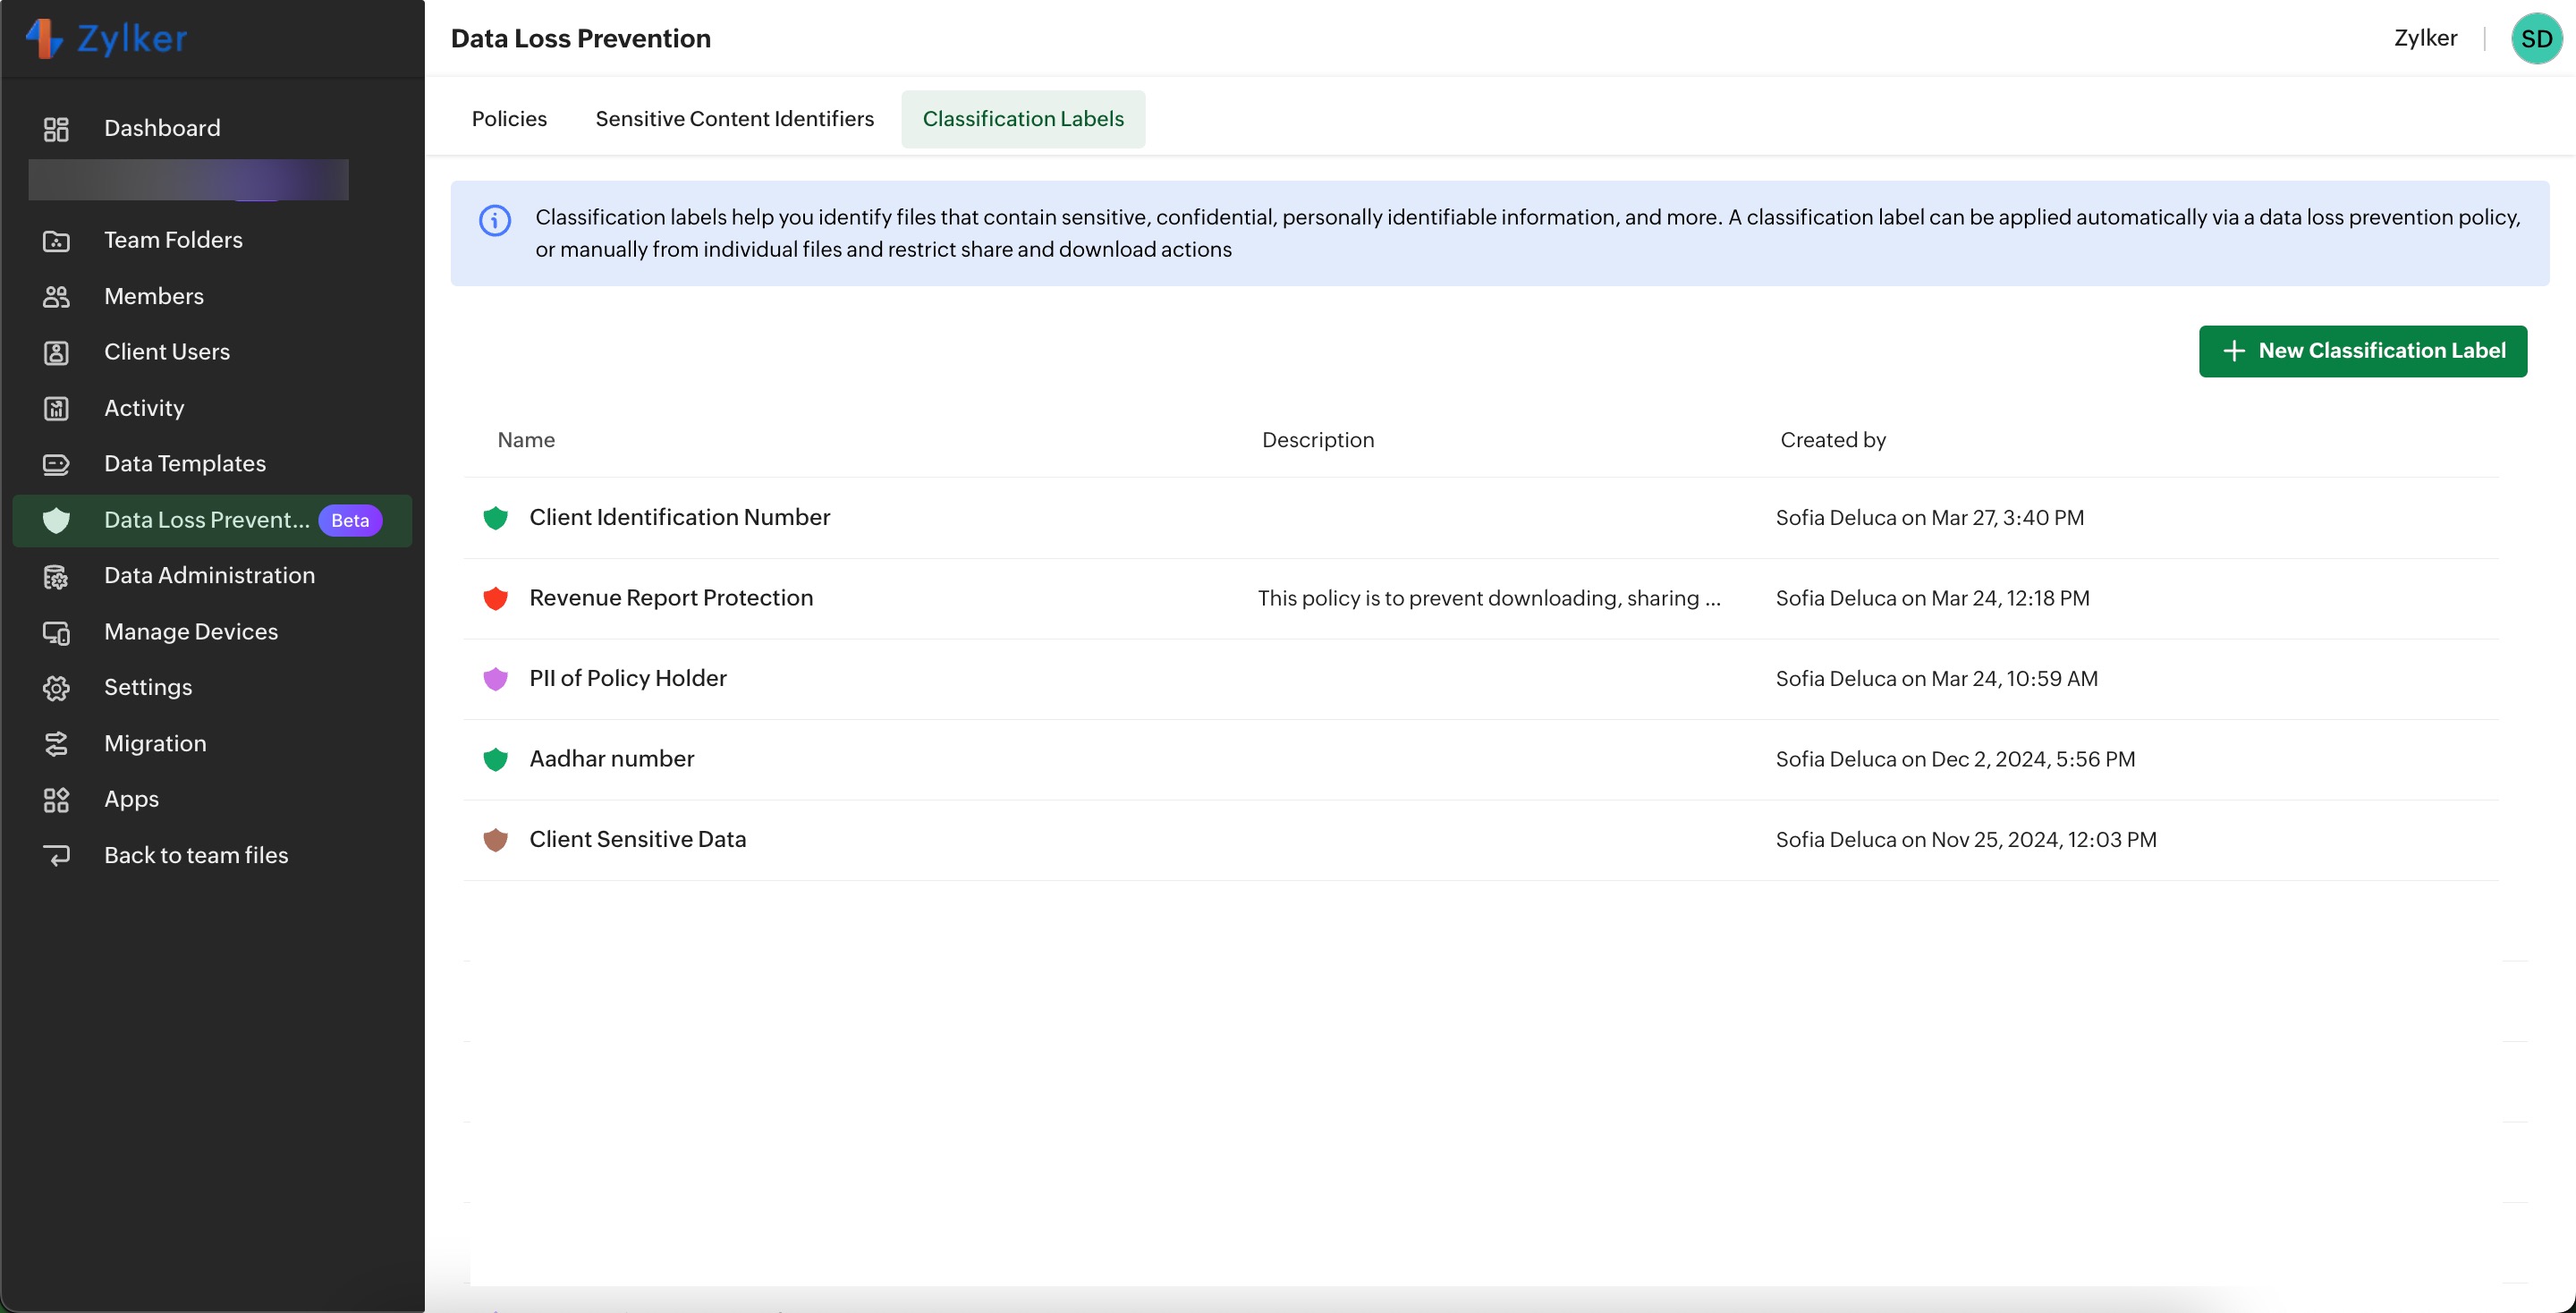The height and width of the screenshot is (1313, 2576).
Task: Click 'Sofia Deluca on Dec 2, 2024, 5:56 PM'
Action: [x=1955, y=759]
